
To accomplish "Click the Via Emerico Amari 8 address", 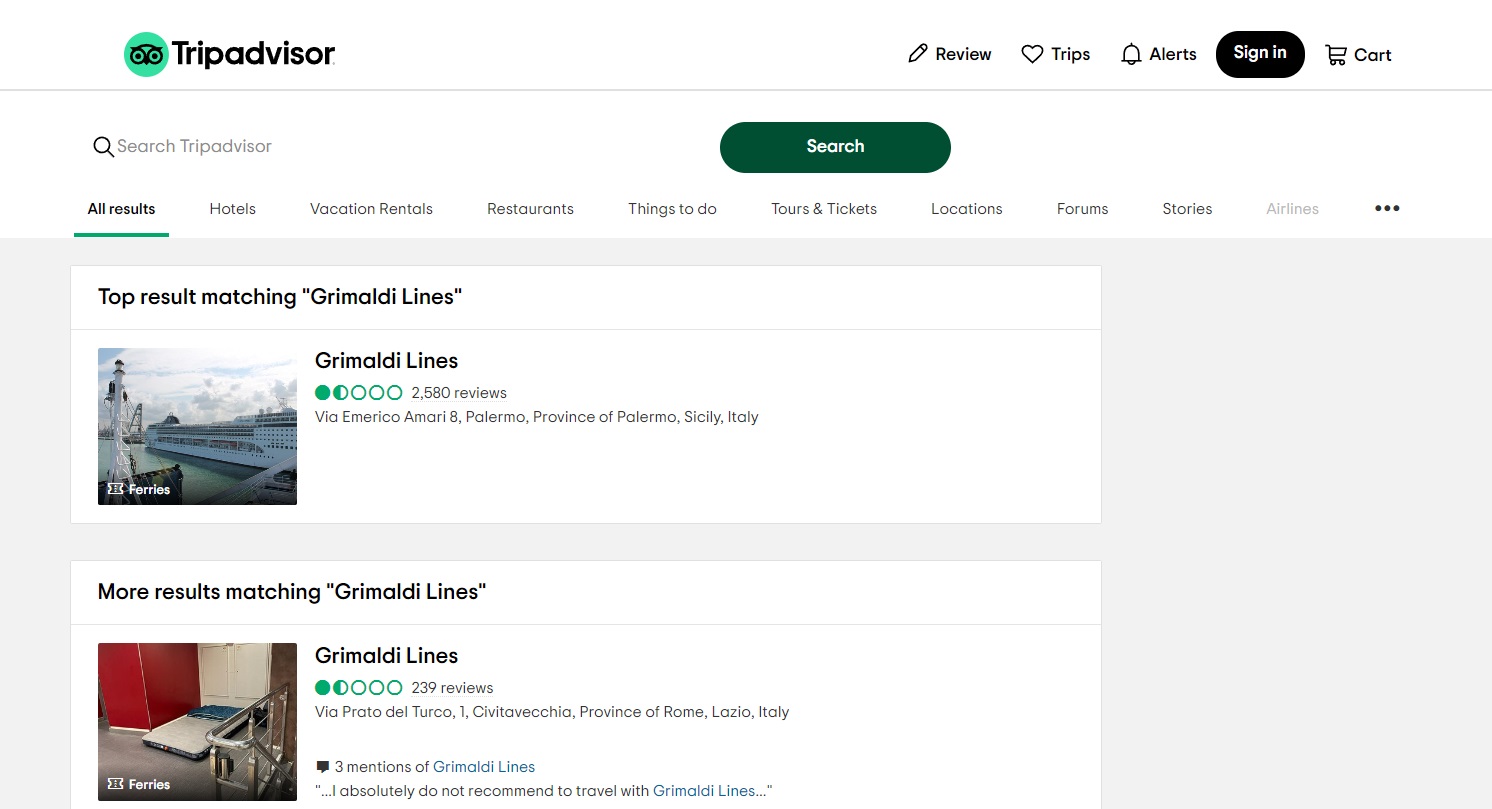I will click(x=537, y=417).
